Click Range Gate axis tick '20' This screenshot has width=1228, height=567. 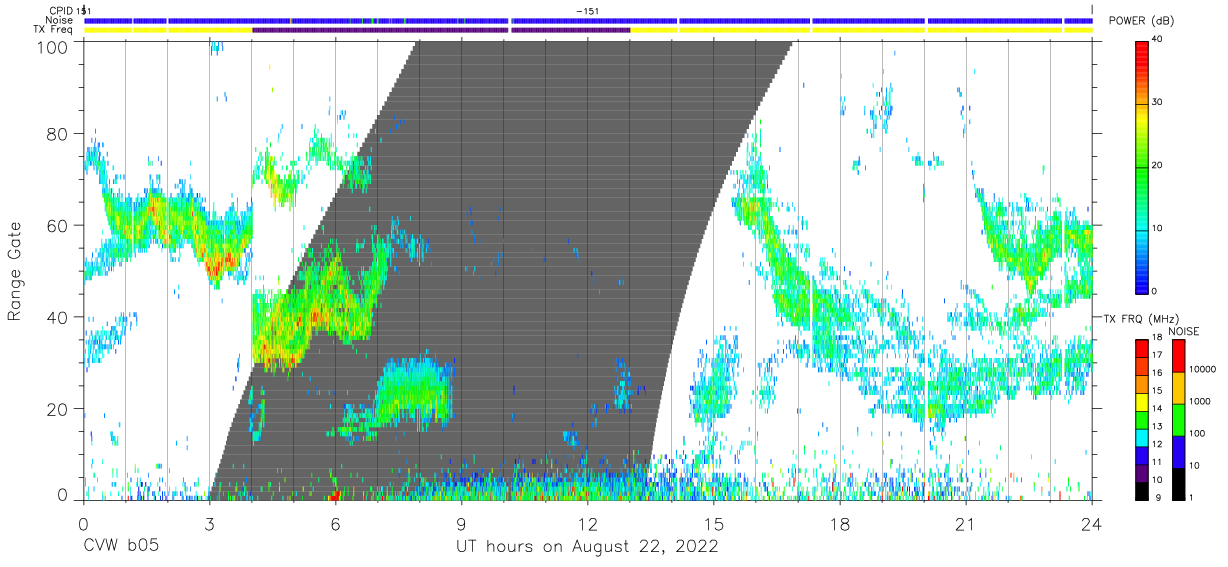58,409
